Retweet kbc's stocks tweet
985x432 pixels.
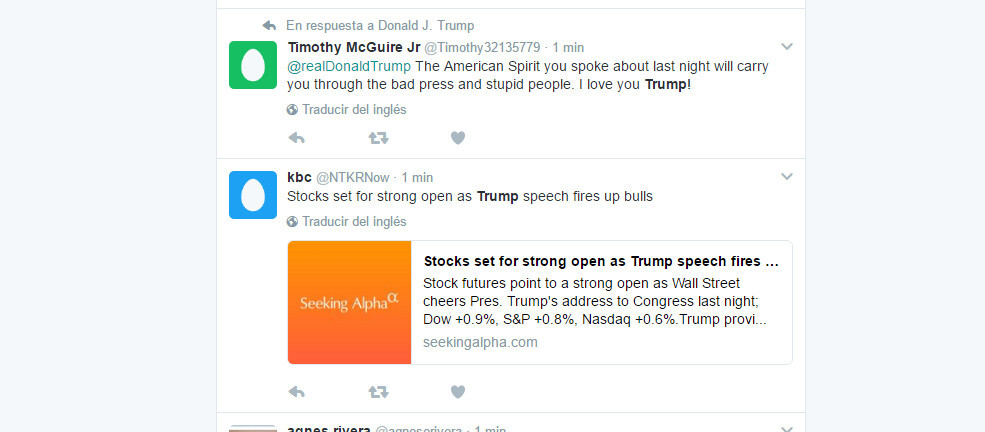(378, 392)
